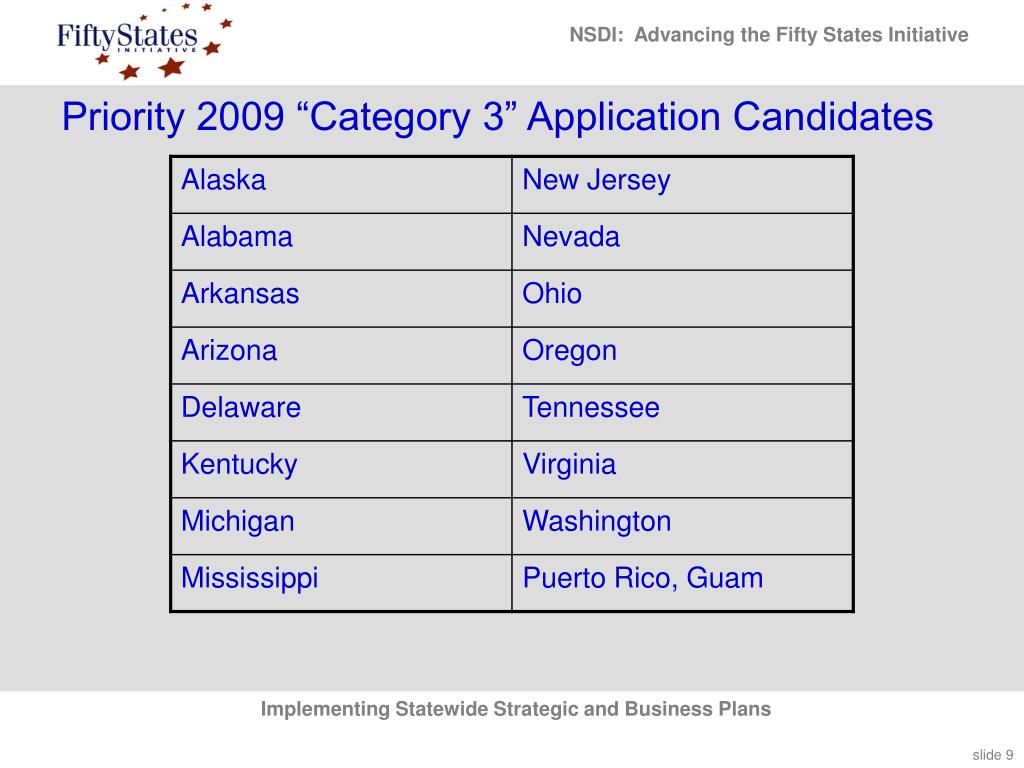Image resolution: width=1024 pixels, height=768 pixels.
Task: Select Nevada in the right column
Action: click(x=682, y=242)
